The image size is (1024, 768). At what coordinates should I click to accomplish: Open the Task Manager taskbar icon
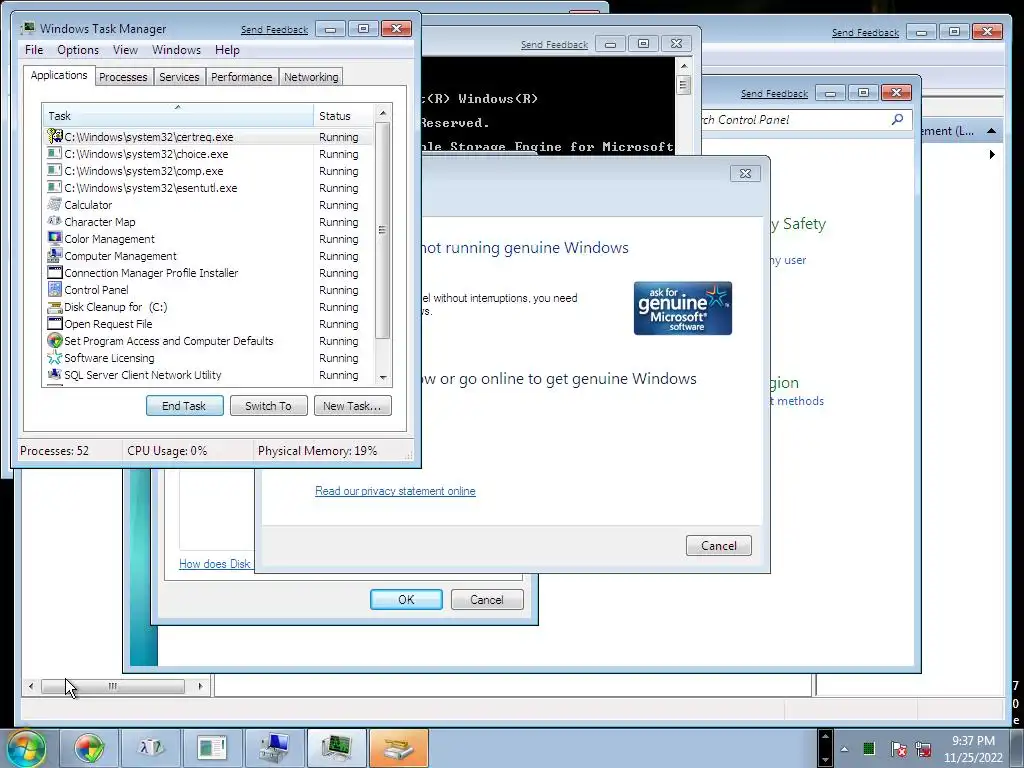(x=336, y=748)
